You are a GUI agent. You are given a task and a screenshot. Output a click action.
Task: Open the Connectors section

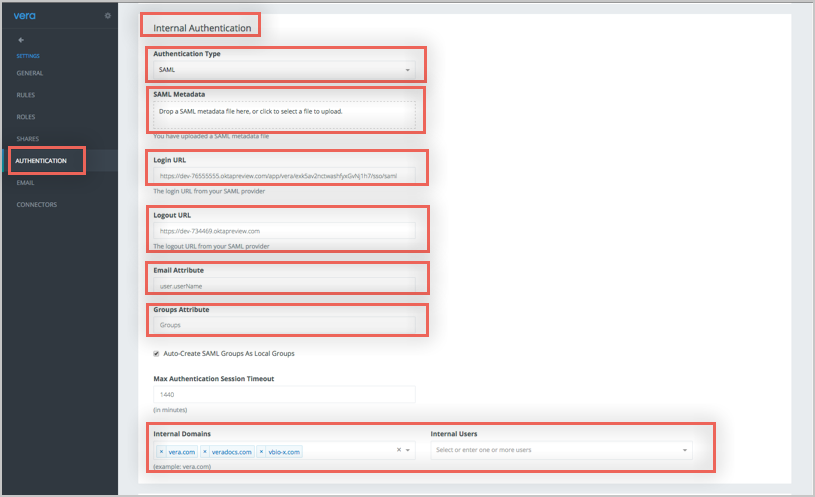pyautogui.click(x=36, y=205)
